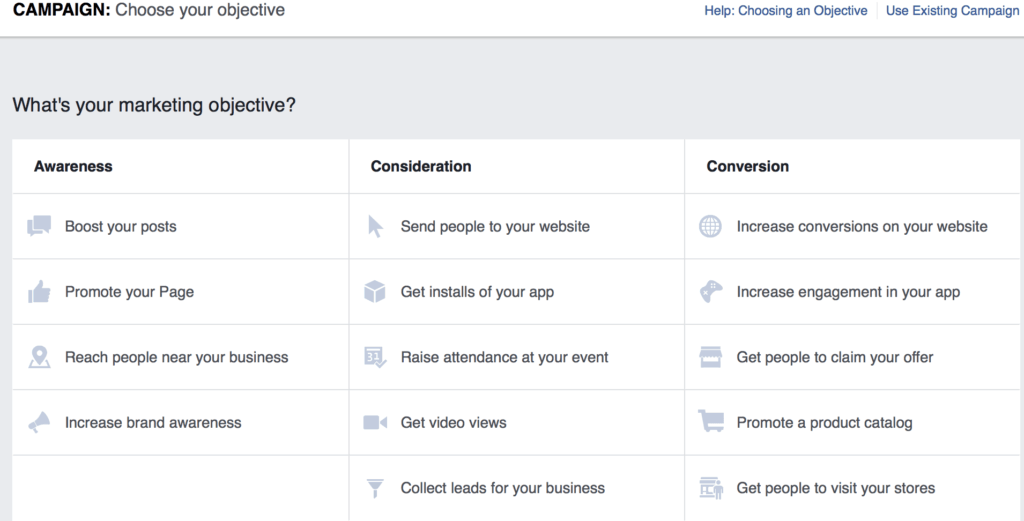The width and height of the screenshot is (1024, 521).
Task: Click the globe icon for website conversions
Action: tap(711, 227)
